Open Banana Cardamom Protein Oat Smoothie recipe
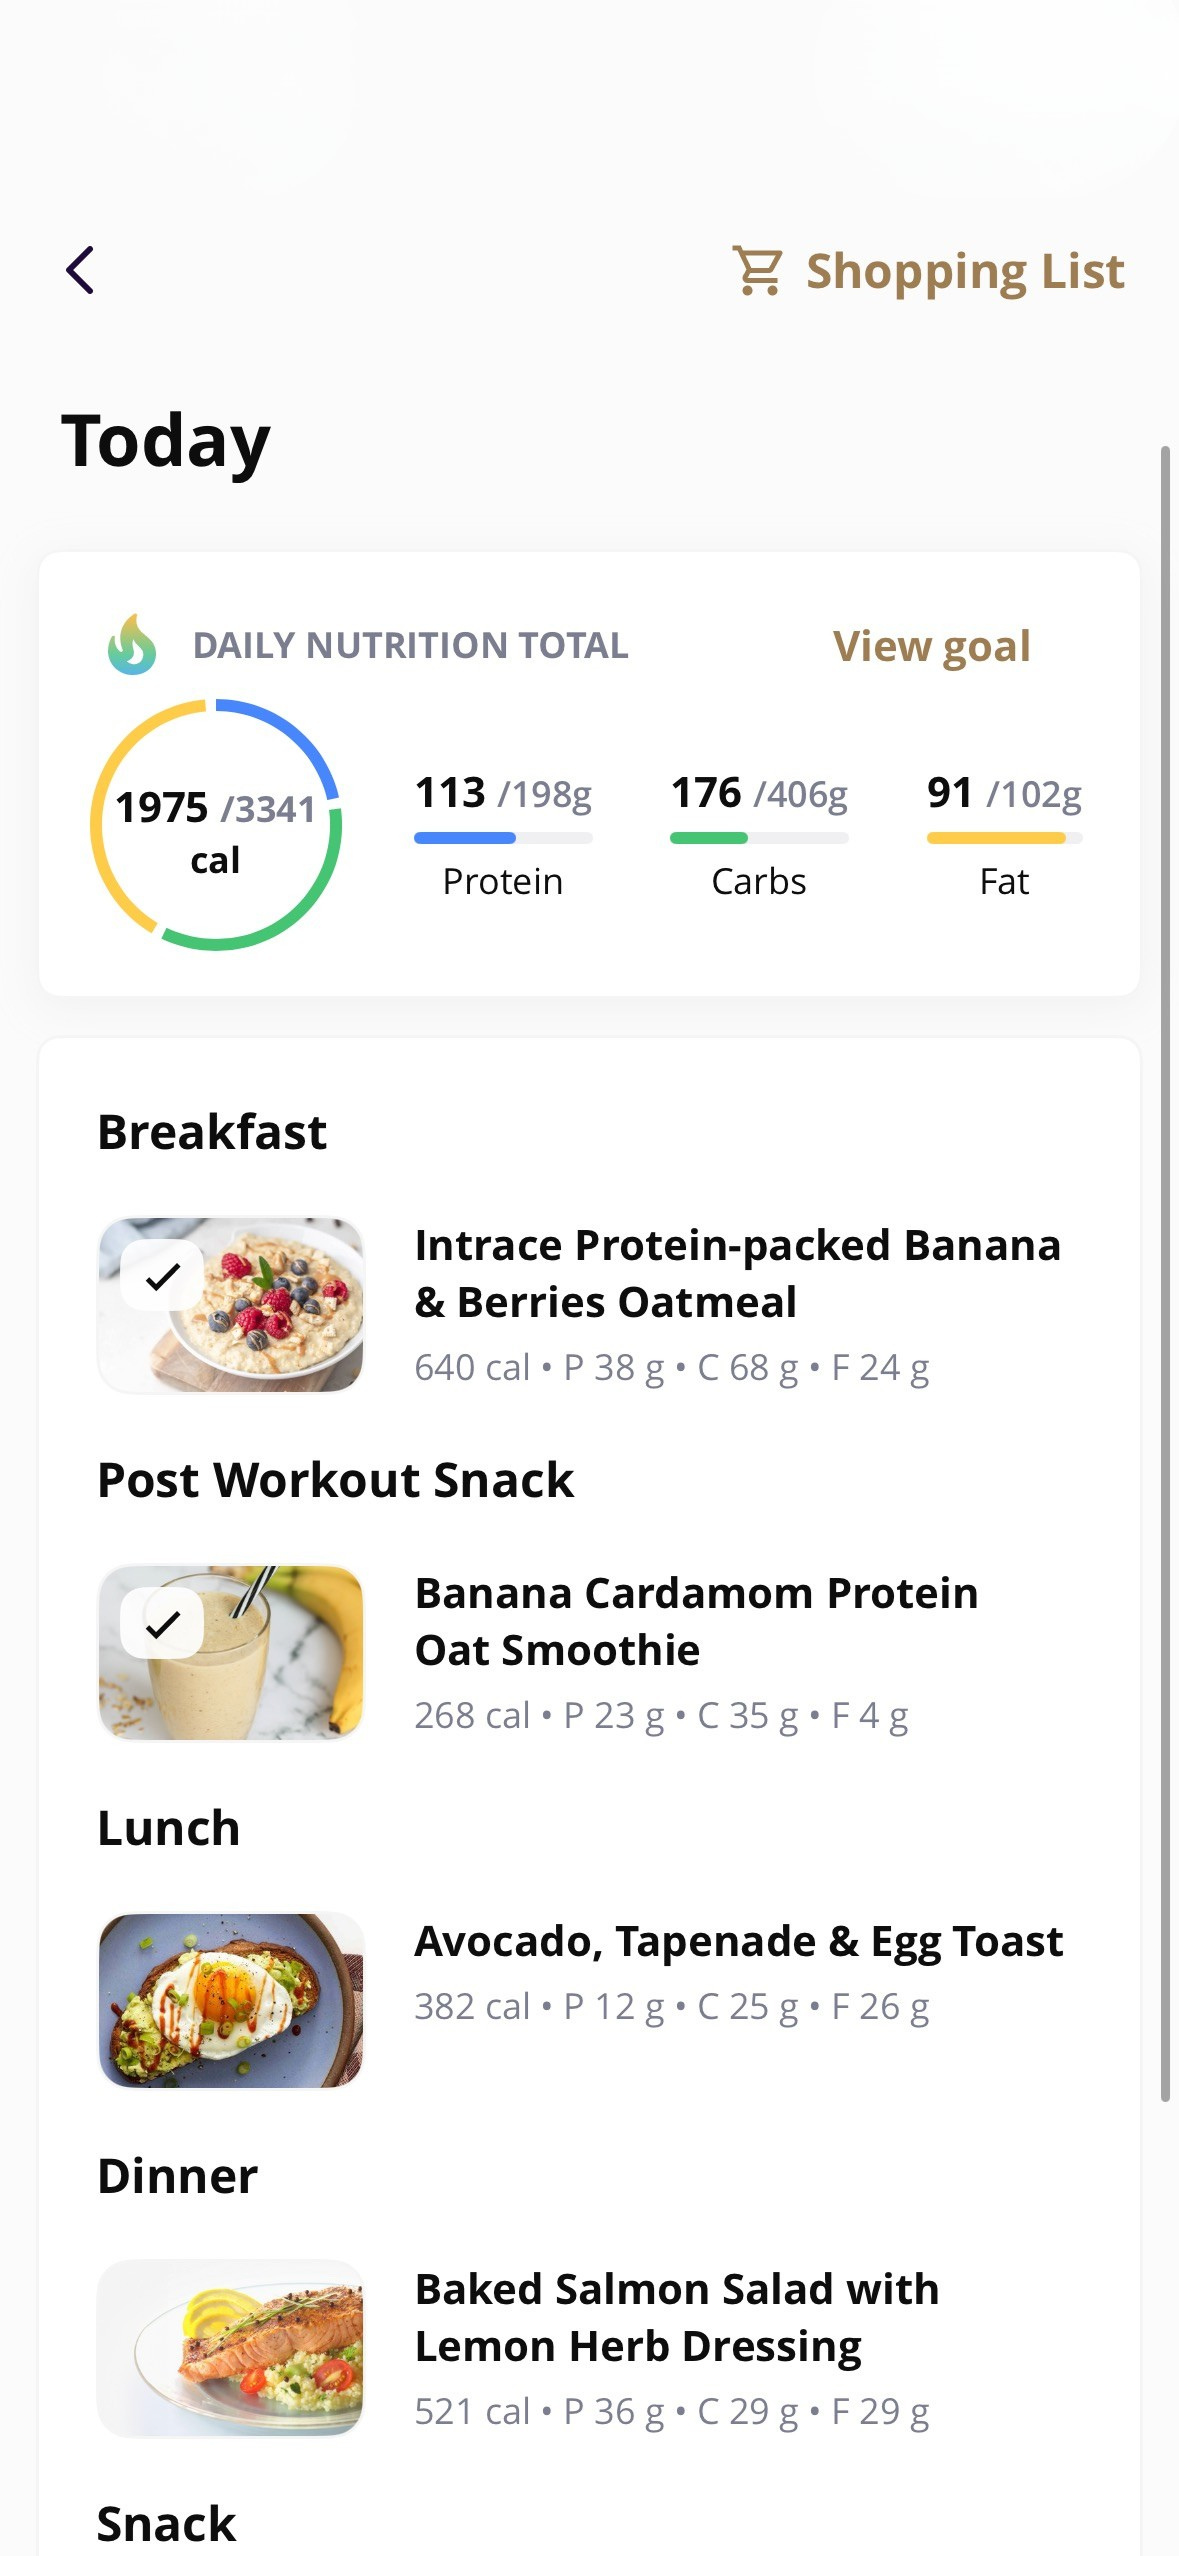The width and height of the screenshot is (1179, 2556). pos(696,1621)
